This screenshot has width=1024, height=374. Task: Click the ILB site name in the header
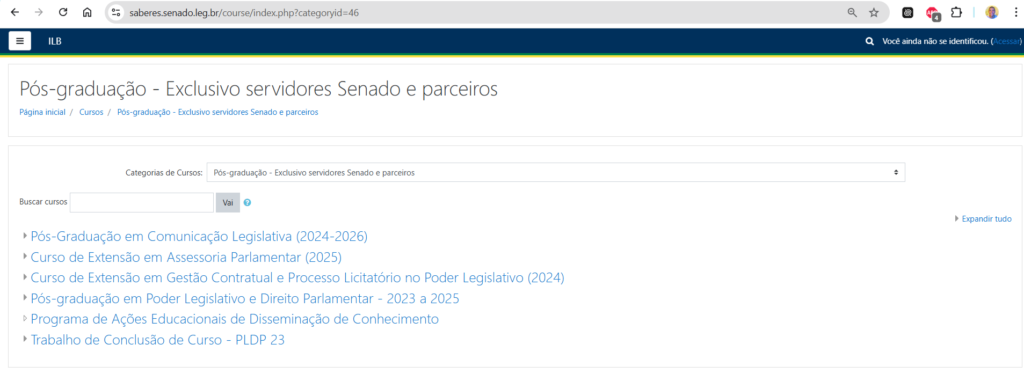55,41
